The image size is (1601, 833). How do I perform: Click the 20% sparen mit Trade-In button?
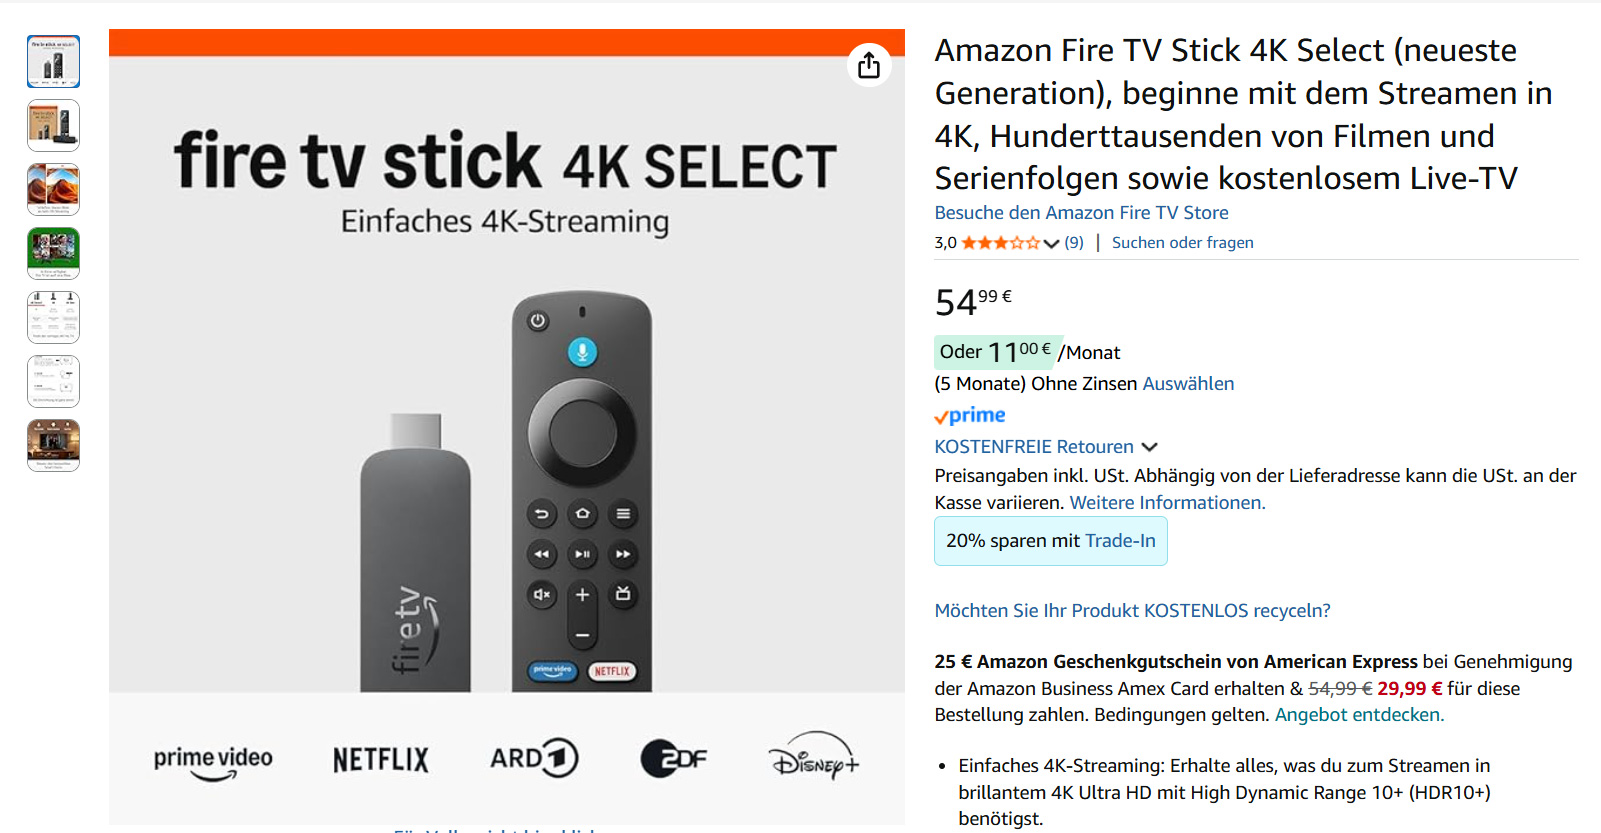pos(1050,541)
